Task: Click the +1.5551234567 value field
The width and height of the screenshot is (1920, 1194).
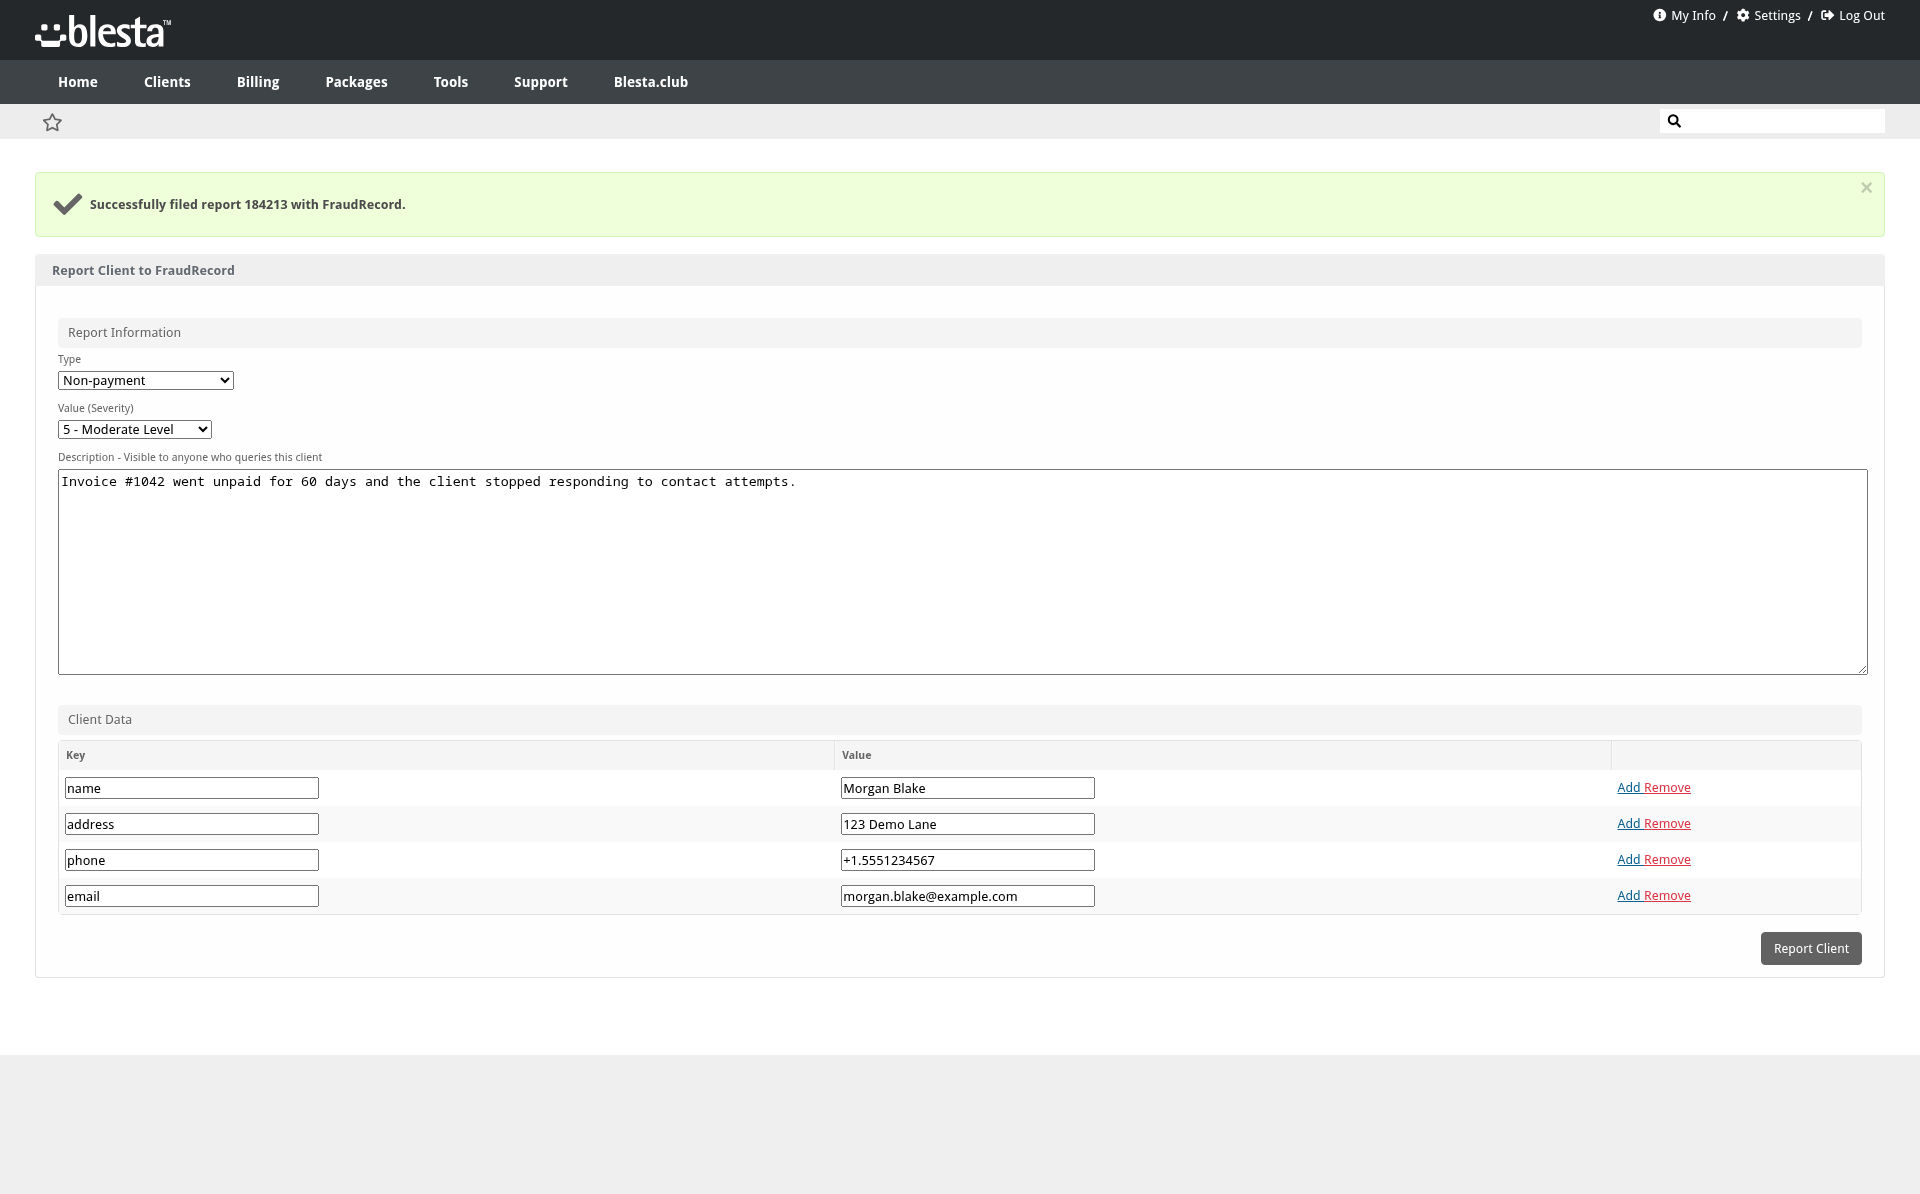Action: 968,860
